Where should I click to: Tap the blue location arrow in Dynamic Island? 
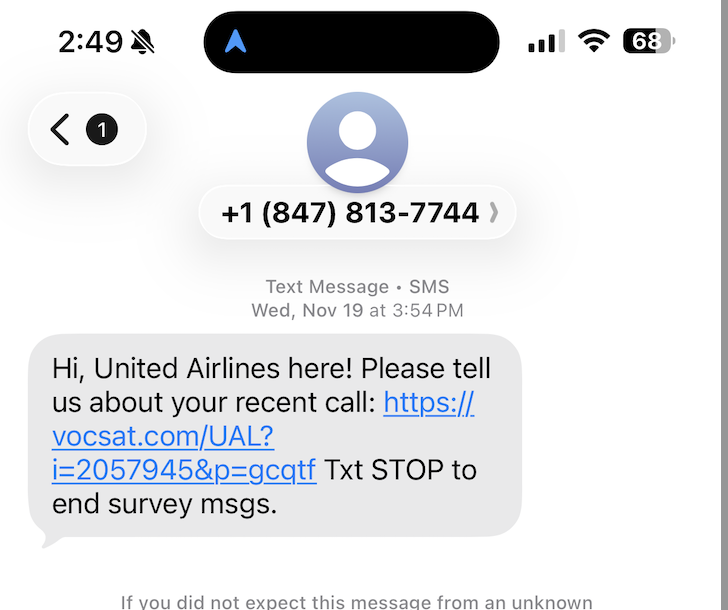(238, 42)
